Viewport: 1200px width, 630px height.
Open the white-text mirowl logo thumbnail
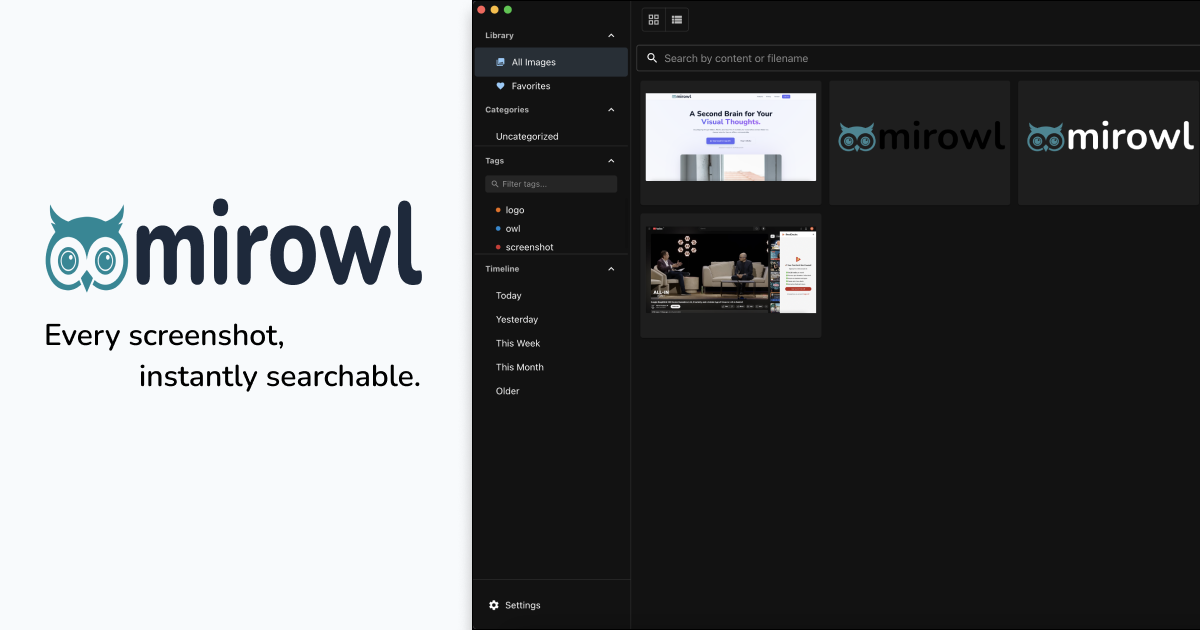pos(1109,143)
